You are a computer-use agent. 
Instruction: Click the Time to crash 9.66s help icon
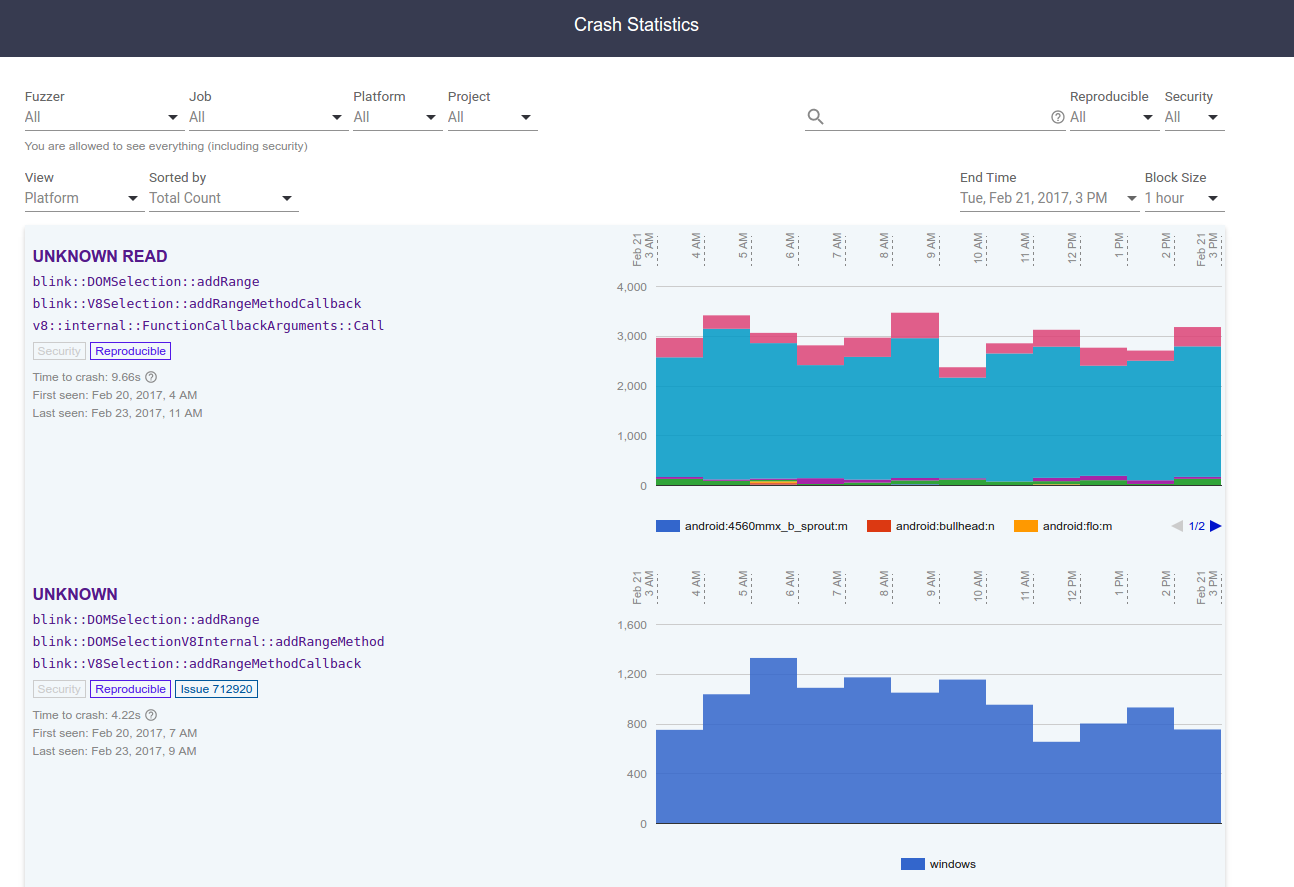click(x=151, y=377)
